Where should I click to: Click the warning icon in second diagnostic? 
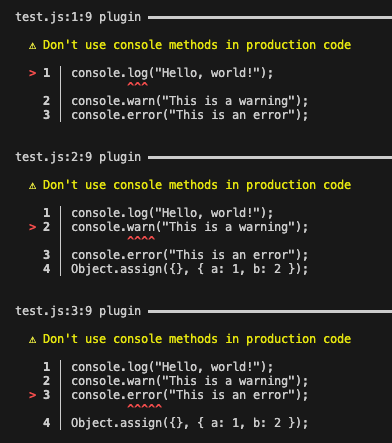[32, 186]
